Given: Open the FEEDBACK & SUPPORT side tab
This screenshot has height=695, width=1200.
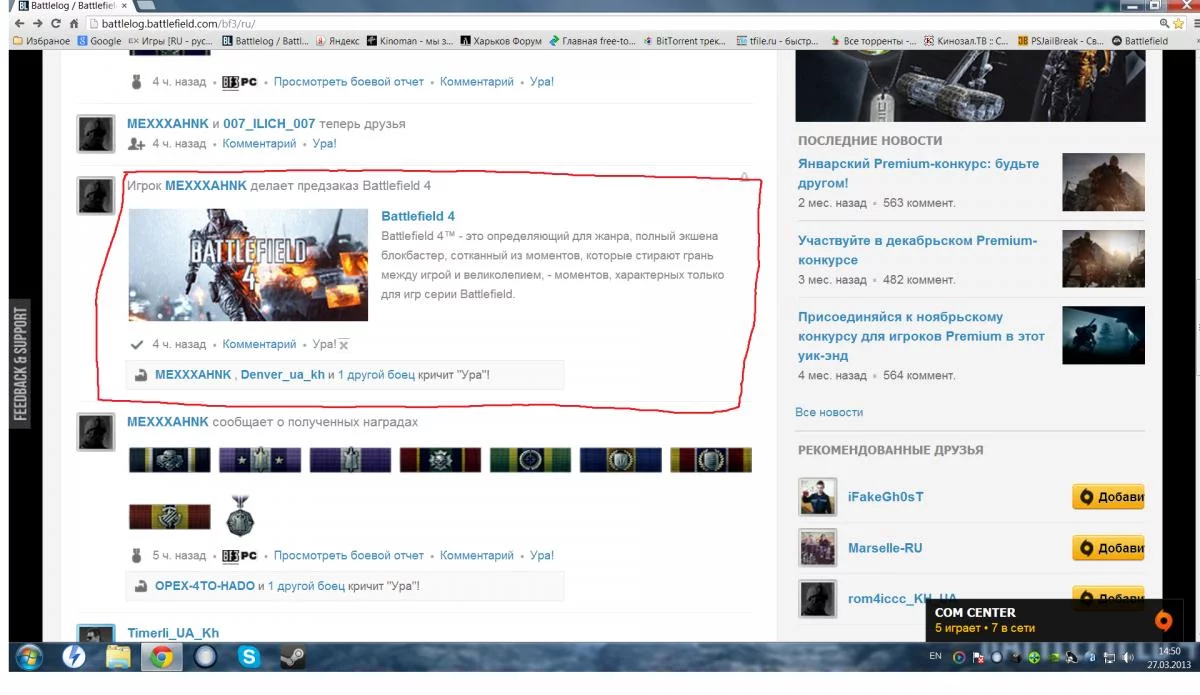Looking at the screenshot, I should [21, 362].
